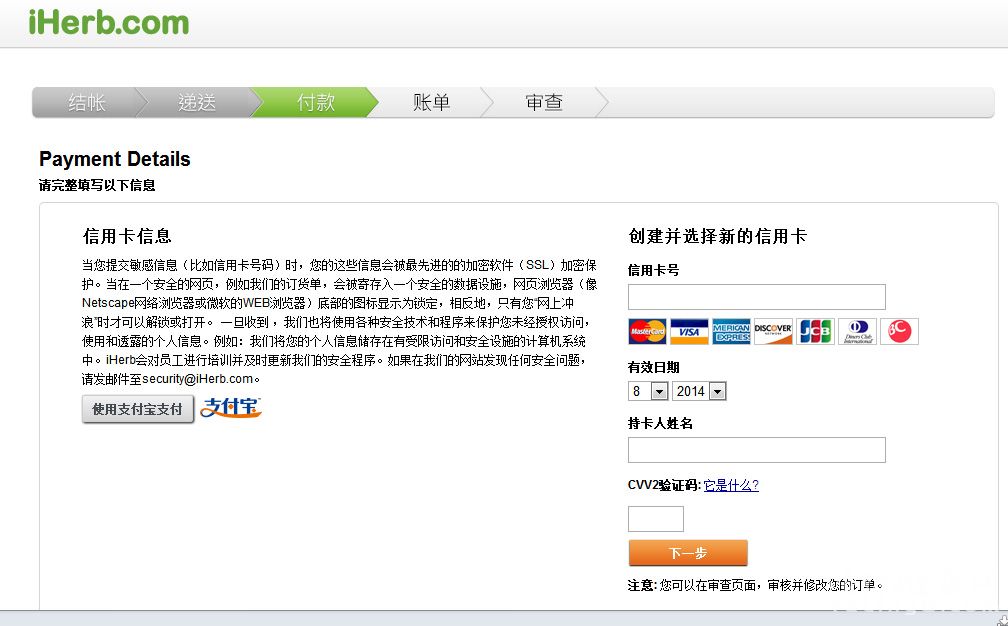
Task: Click the 创建并选择新的信用卡 heading
Action: pyautogui.click(x=717, y=236)
